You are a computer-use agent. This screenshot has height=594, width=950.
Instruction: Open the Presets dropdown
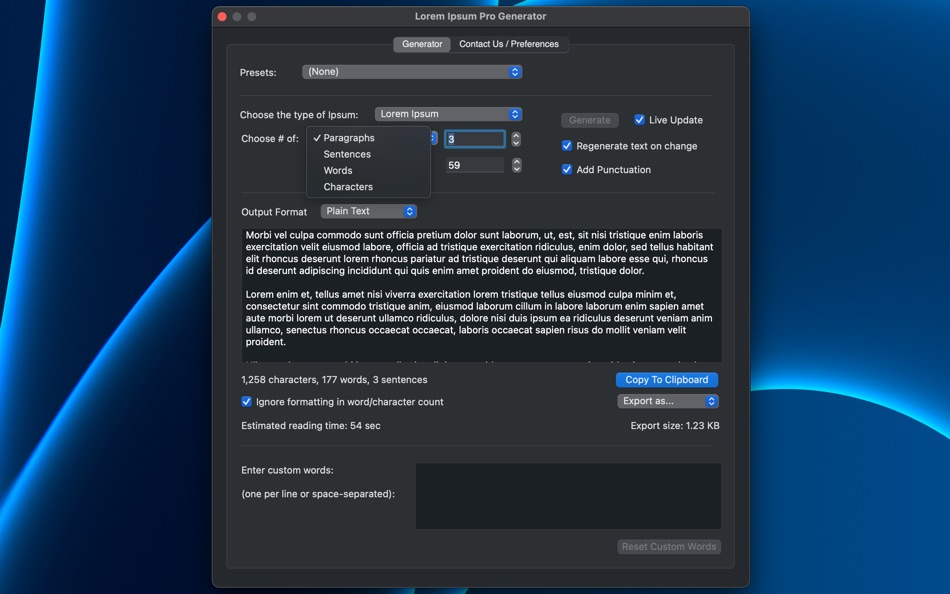click(x=411, y=71)
